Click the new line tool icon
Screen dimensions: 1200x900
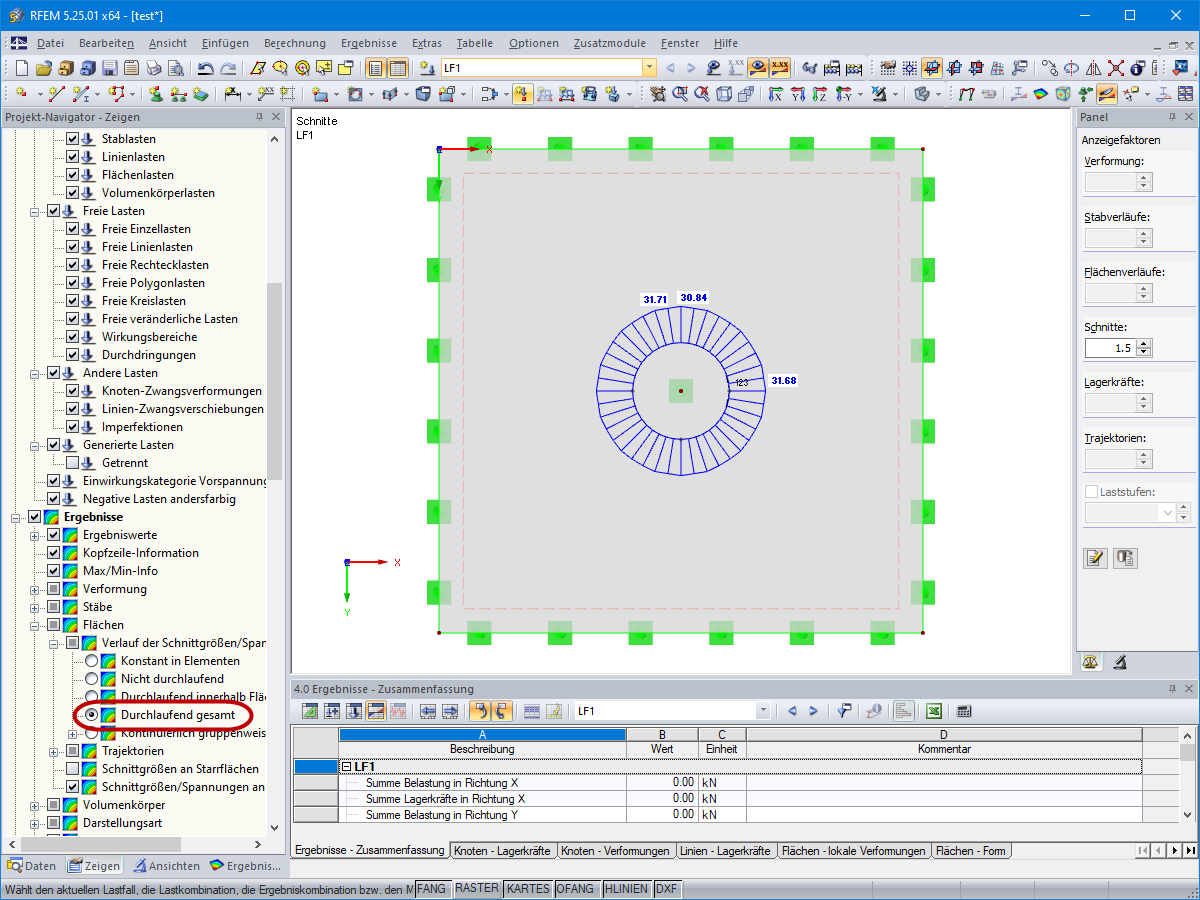57,94
